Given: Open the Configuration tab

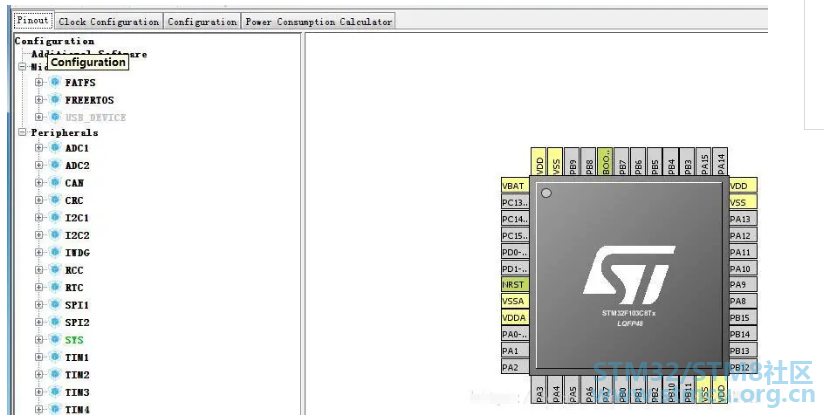Looking at the screenshot, I should [x=202, y=22].
